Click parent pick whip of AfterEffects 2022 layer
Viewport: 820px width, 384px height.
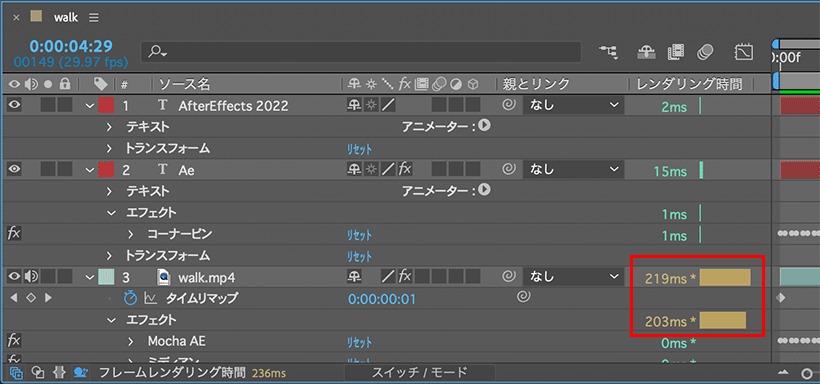click(x=508, y=105)
